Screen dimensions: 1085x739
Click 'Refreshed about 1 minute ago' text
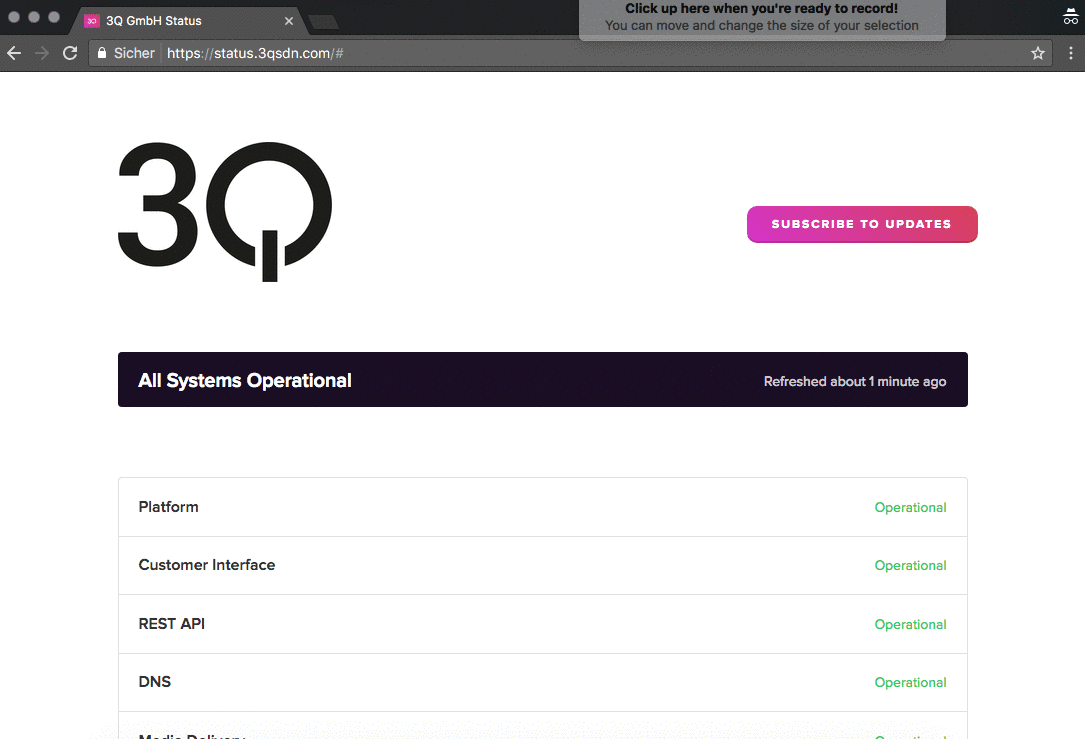[x=855, y=381]
